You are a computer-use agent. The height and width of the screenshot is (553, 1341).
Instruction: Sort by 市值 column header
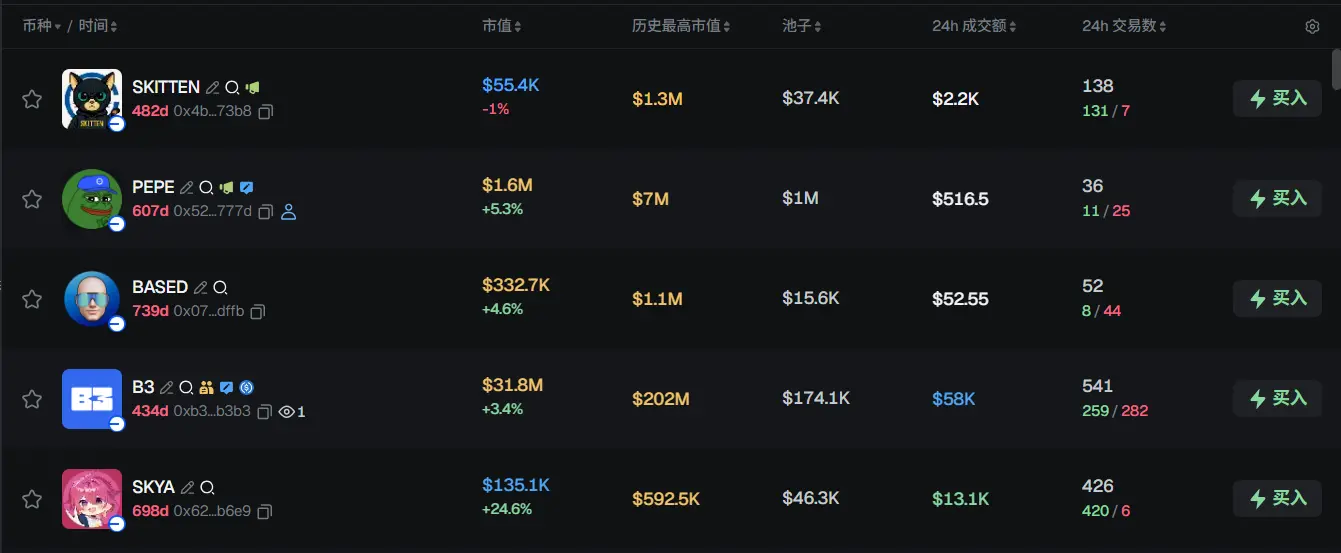(501, 26)
